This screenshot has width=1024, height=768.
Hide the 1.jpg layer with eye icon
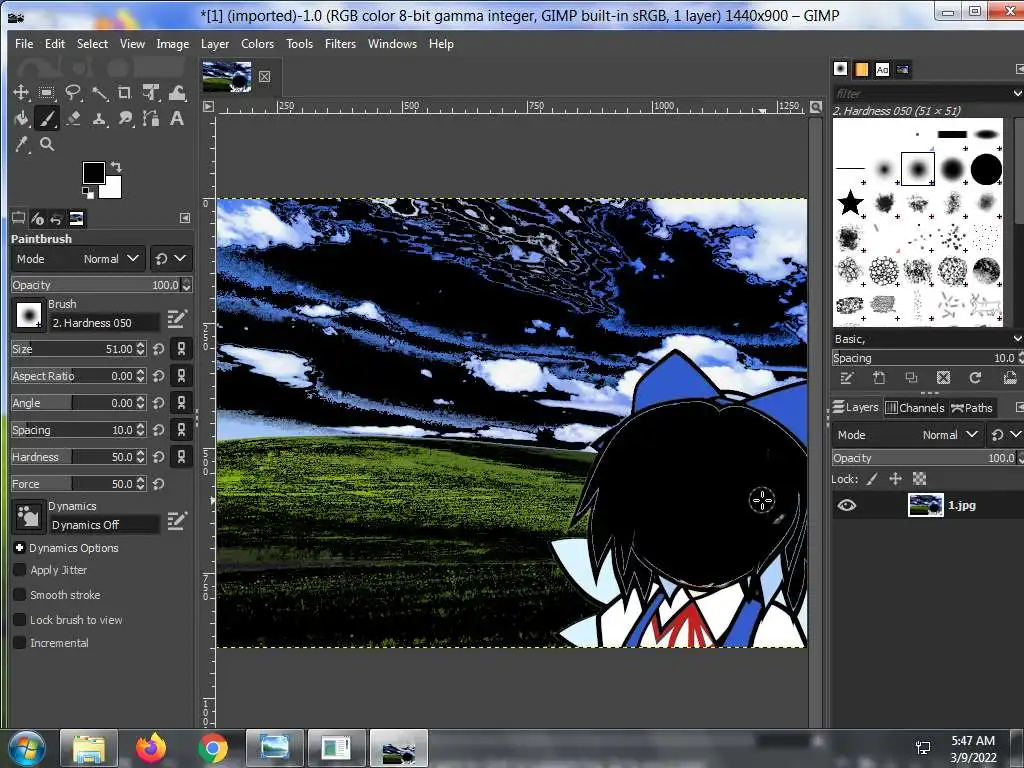coord(847,505)
